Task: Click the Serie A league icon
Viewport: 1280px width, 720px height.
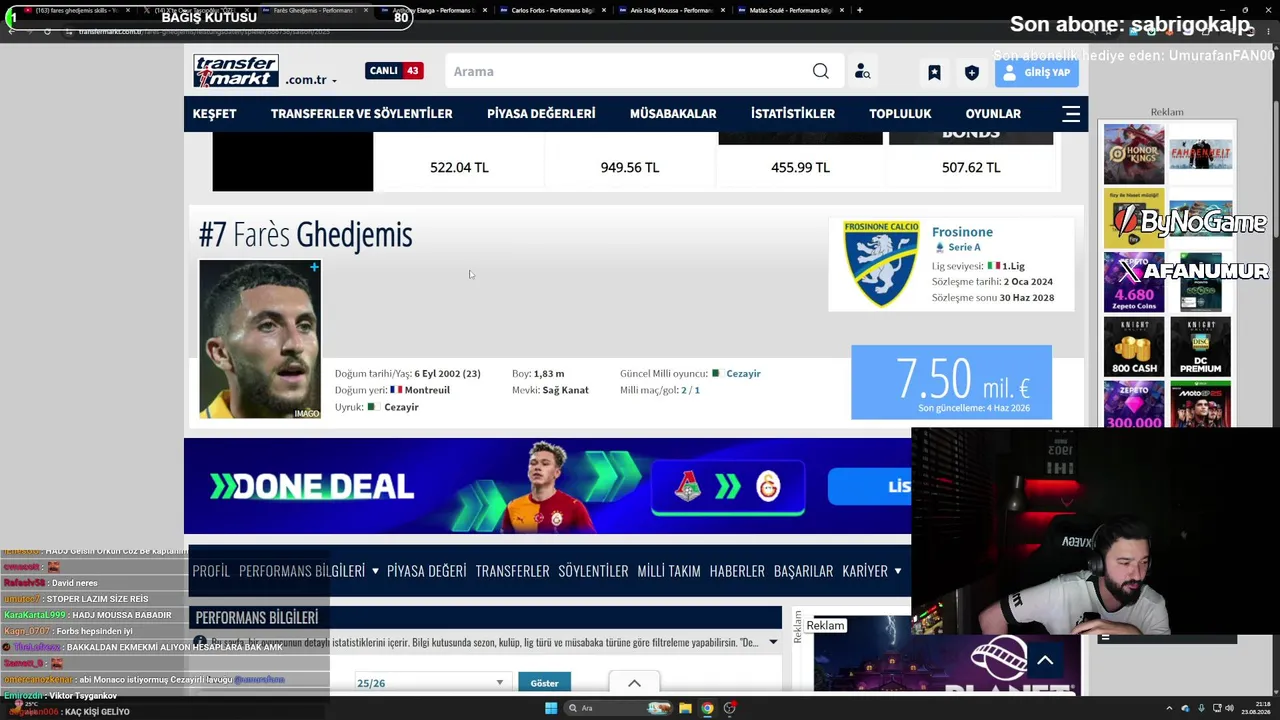Action: [939, 248]
